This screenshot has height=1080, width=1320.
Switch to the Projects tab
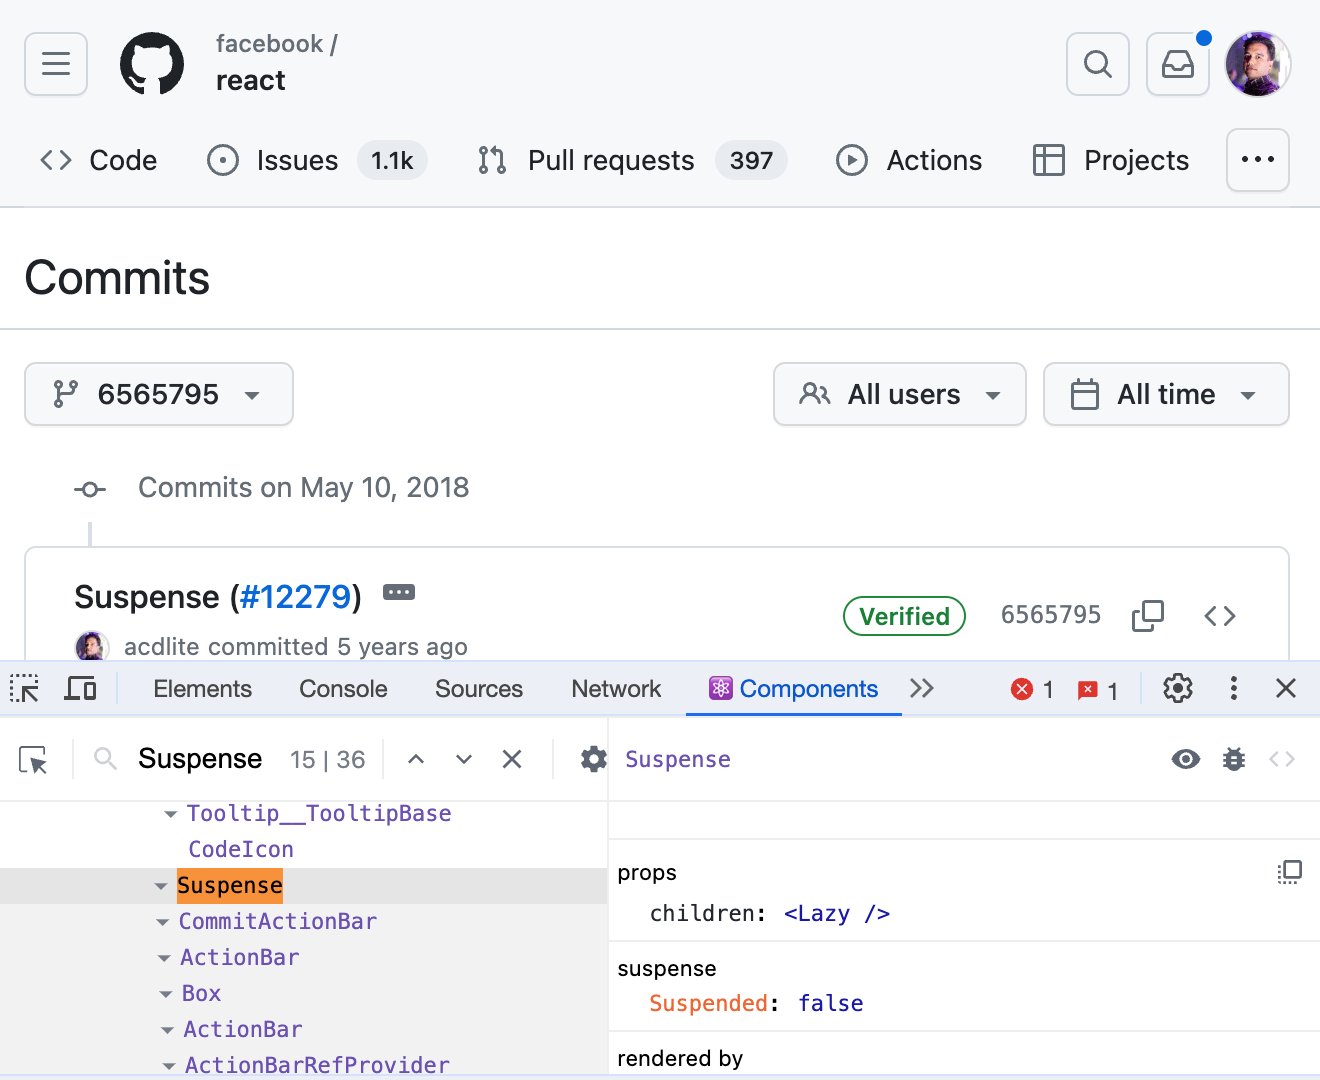[x=1111, y=160]
